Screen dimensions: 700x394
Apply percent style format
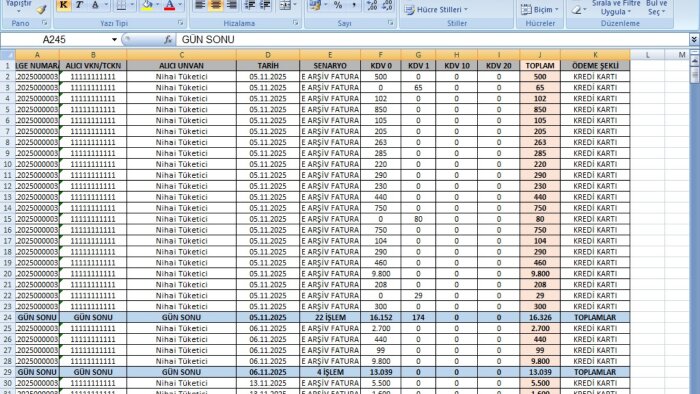coord(338,5)
